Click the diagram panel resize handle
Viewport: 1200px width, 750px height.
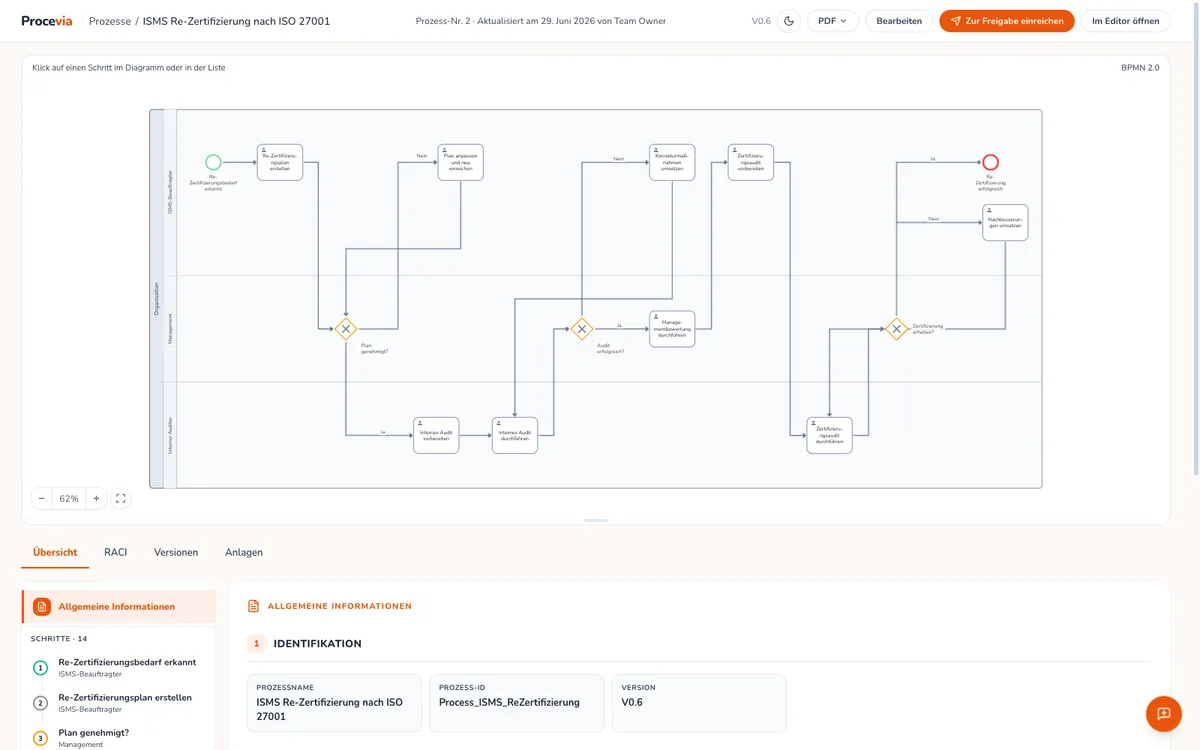point(596,520)
